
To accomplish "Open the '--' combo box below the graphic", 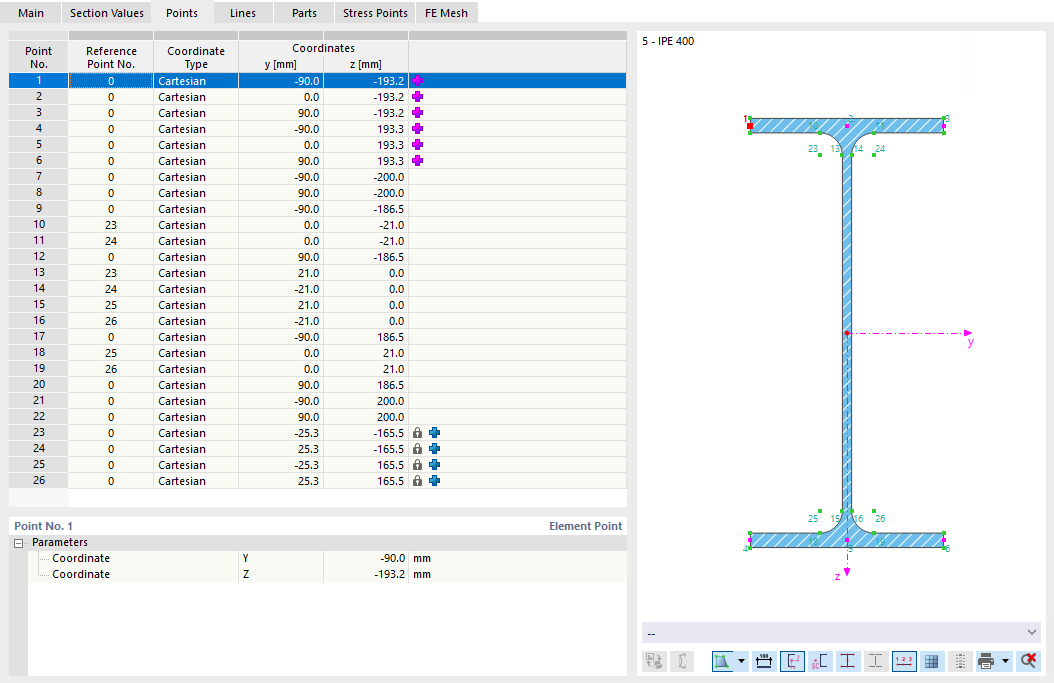I will [x=841, y=633].
